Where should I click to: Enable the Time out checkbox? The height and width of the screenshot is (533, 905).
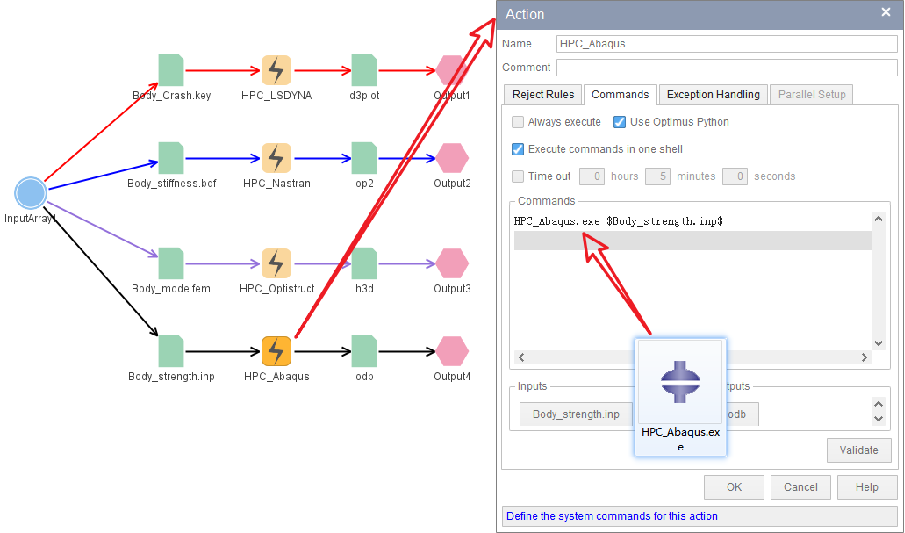518,176
